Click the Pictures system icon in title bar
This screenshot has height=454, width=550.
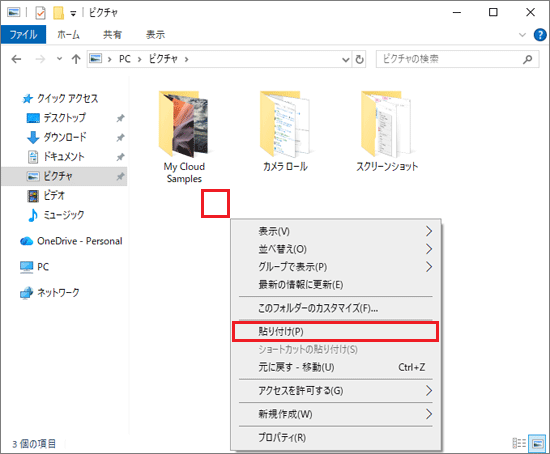click(14, 13)
